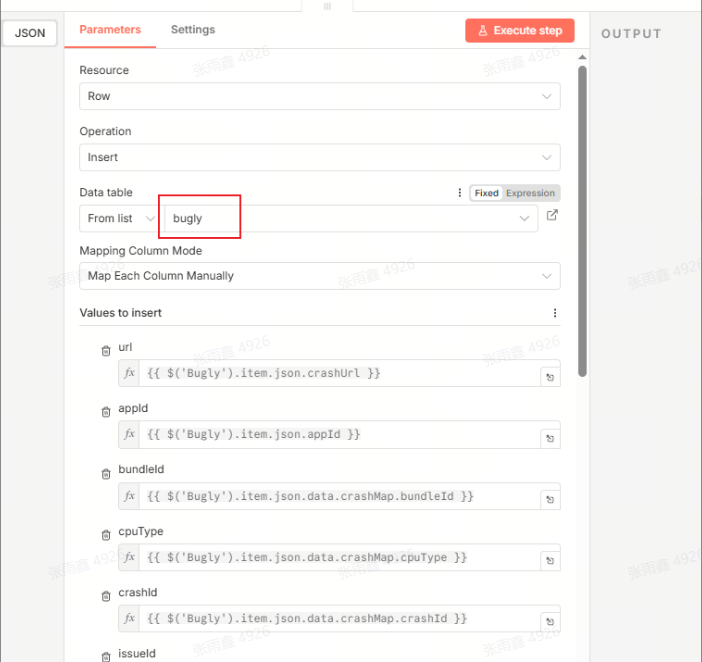Click the JSON view button
The image size is (702, 662).
(x=30, y=33)
